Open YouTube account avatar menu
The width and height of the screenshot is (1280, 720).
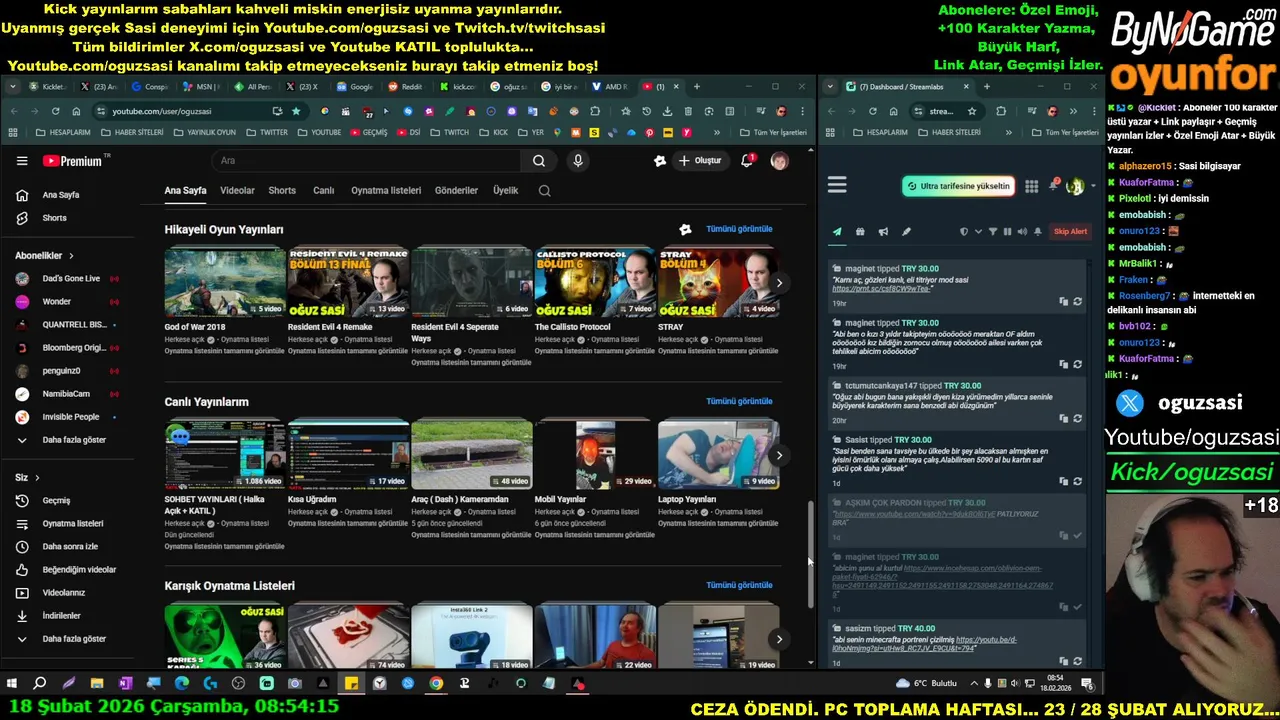coord(779,161)
